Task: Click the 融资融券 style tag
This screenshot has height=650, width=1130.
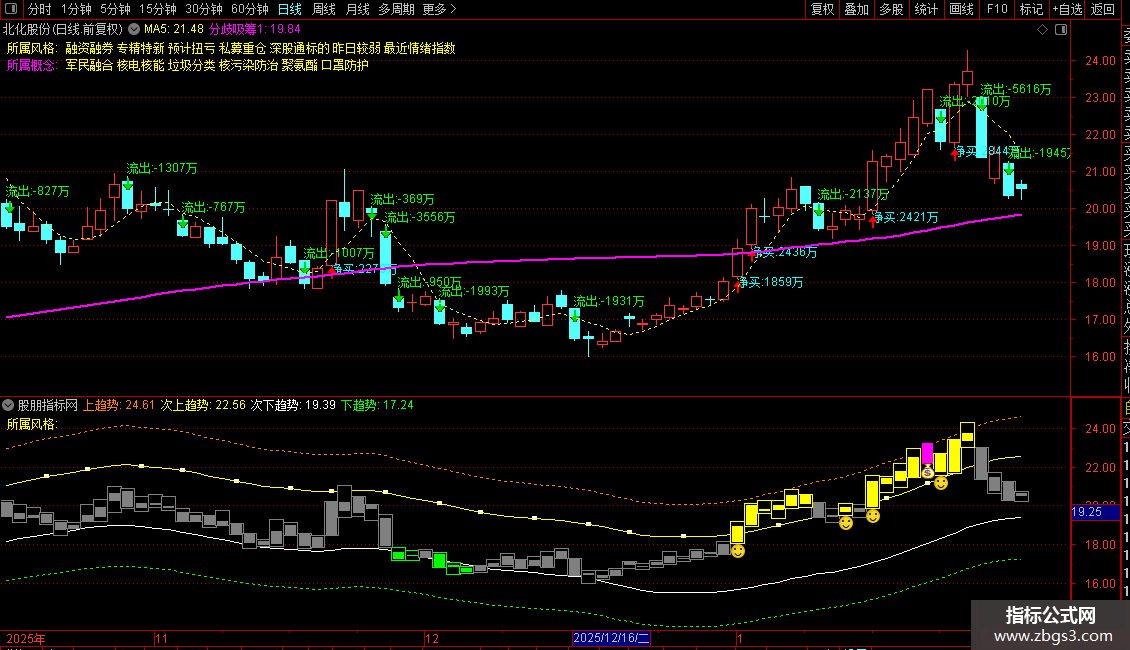Action: click(x=89, y=48)
